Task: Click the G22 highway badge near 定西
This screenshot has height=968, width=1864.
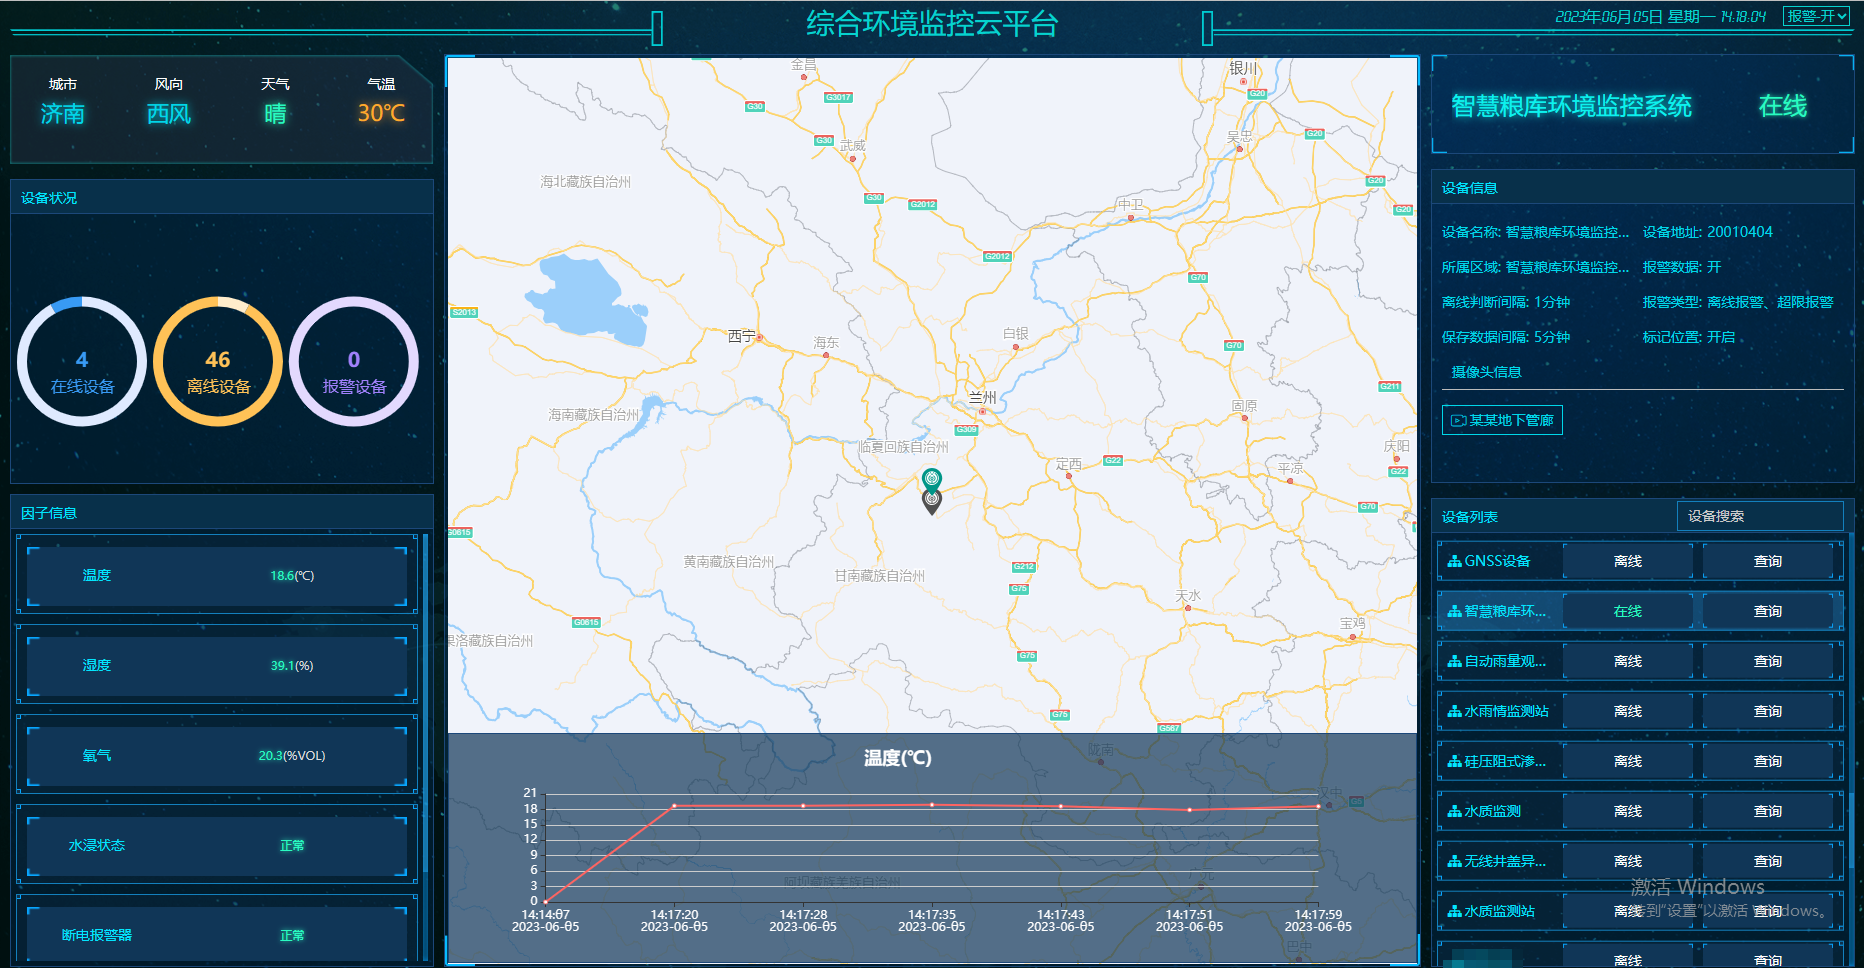Action: click(x=1113, y=460)
